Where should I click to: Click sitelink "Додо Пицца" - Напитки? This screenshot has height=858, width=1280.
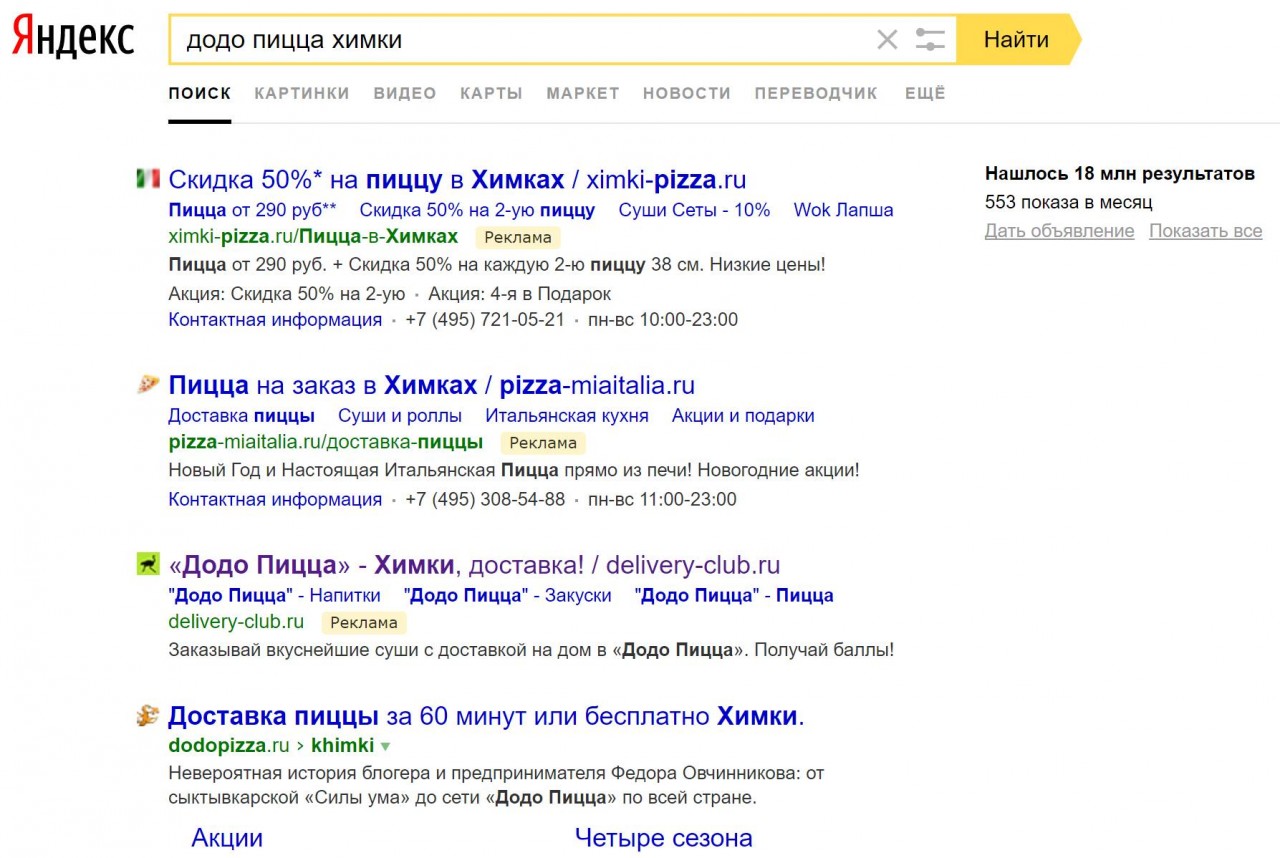pyautogui.click(x=275, y=595)
